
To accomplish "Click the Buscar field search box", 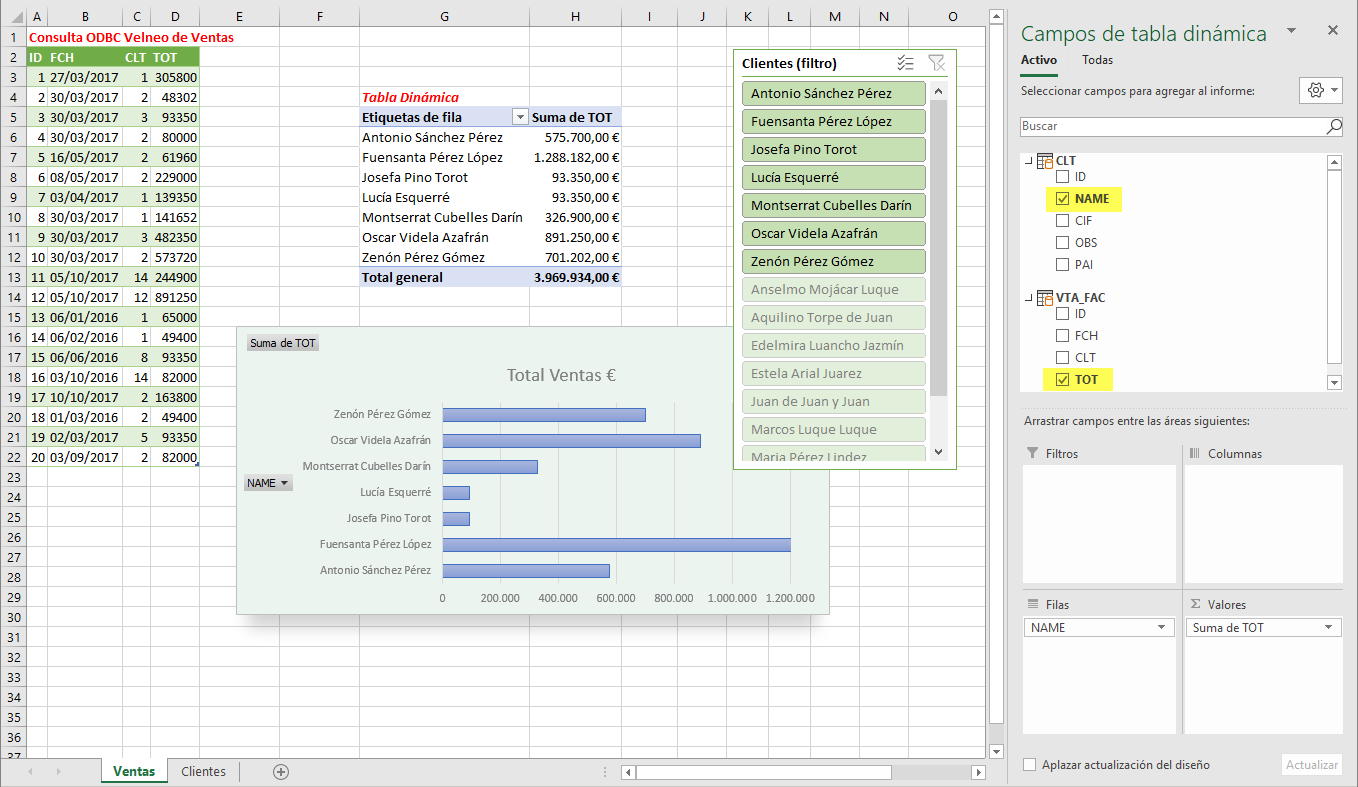I will point(1170,127).
